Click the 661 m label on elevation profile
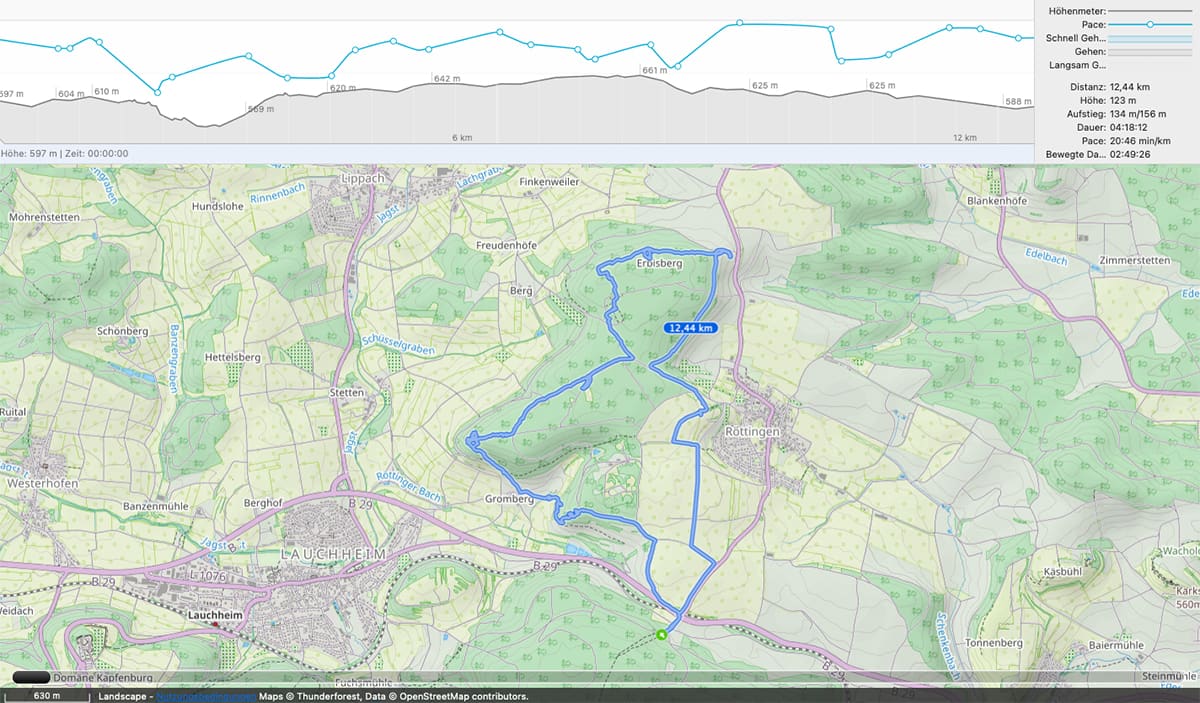This screenshot has width=1200, height=703. pos(655,71)
